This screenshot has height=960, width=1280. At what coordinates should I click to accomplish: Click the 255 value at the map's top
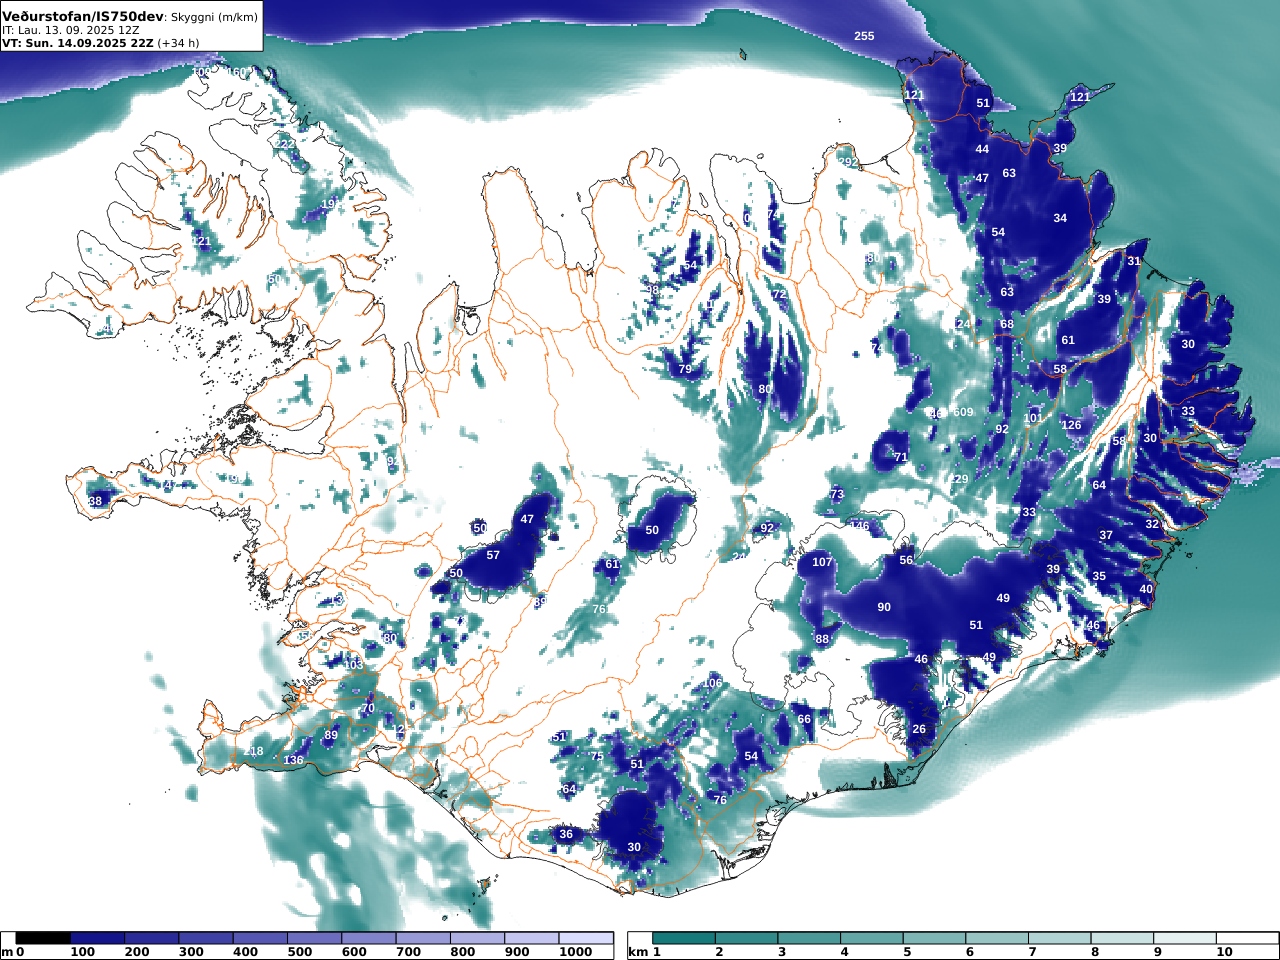(x=864, y=36)
